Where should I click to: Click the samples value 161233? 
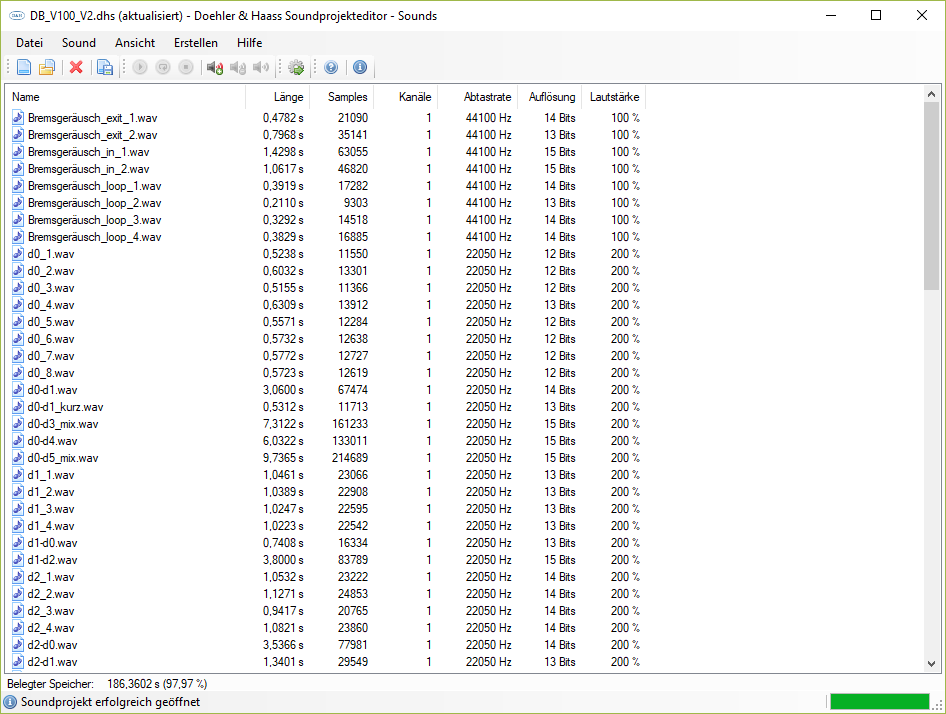tap(350, 424)
